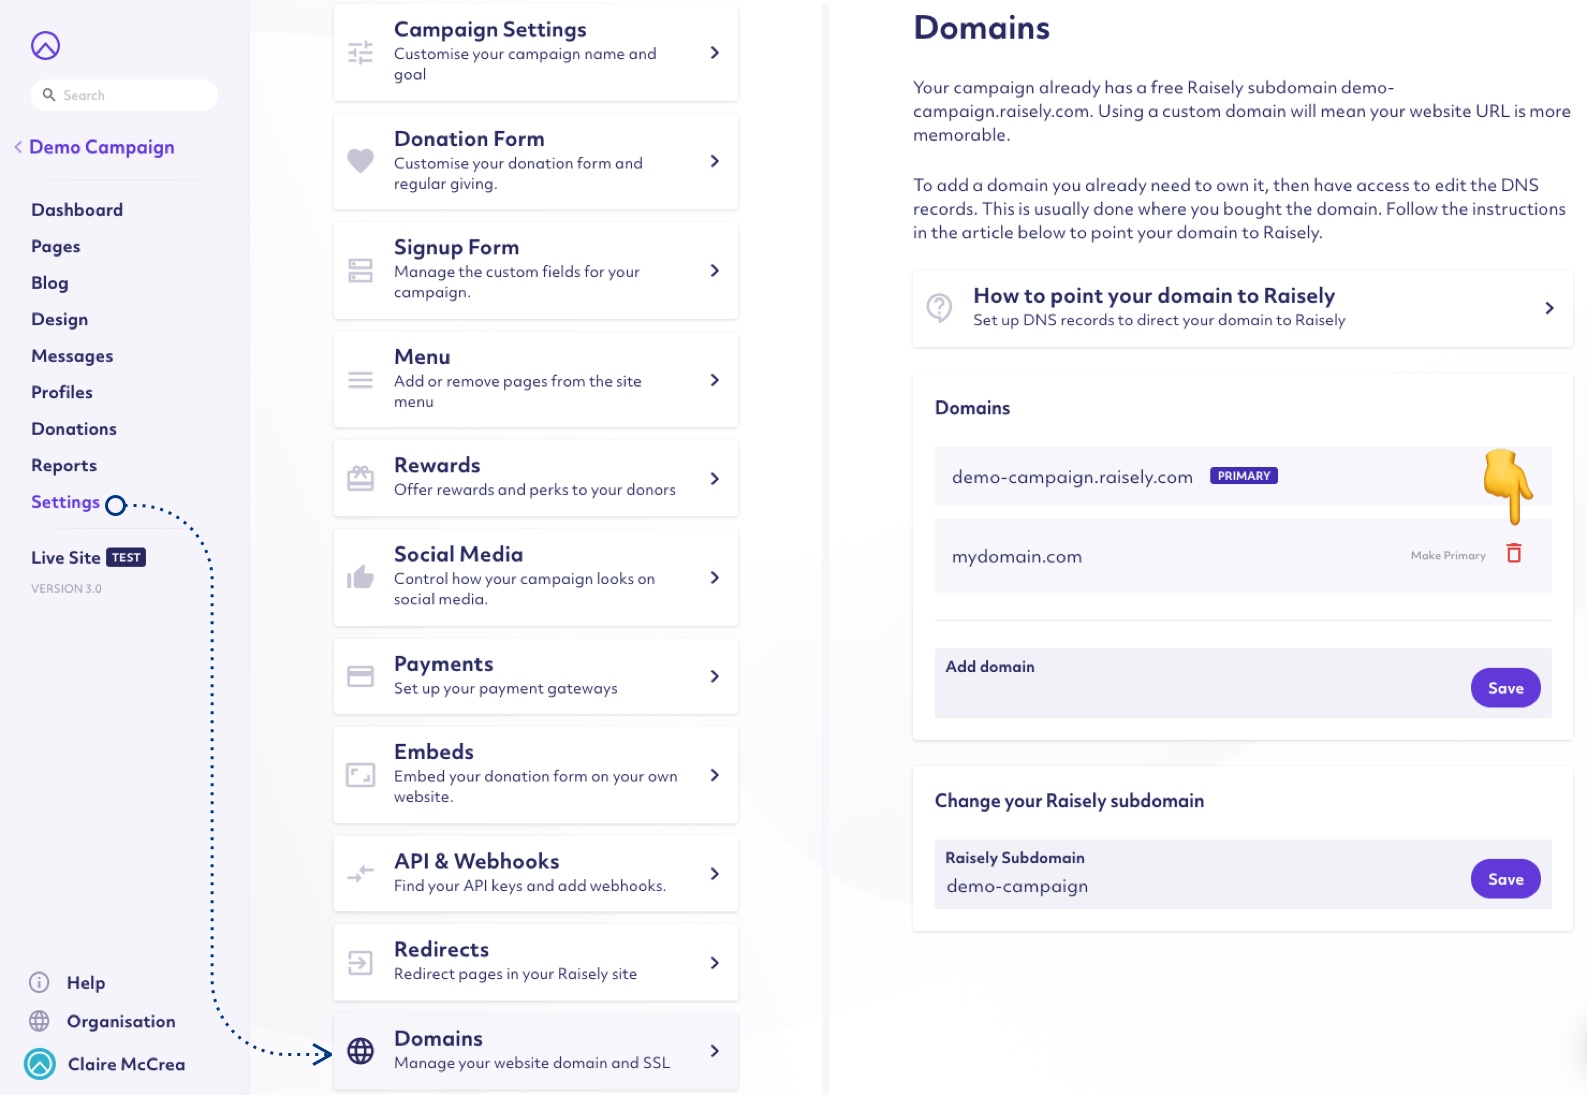This screenshot has height=1095, width=1587.
Task: Click the Social Media thumbs-up icon
Action: click(360, 577)
